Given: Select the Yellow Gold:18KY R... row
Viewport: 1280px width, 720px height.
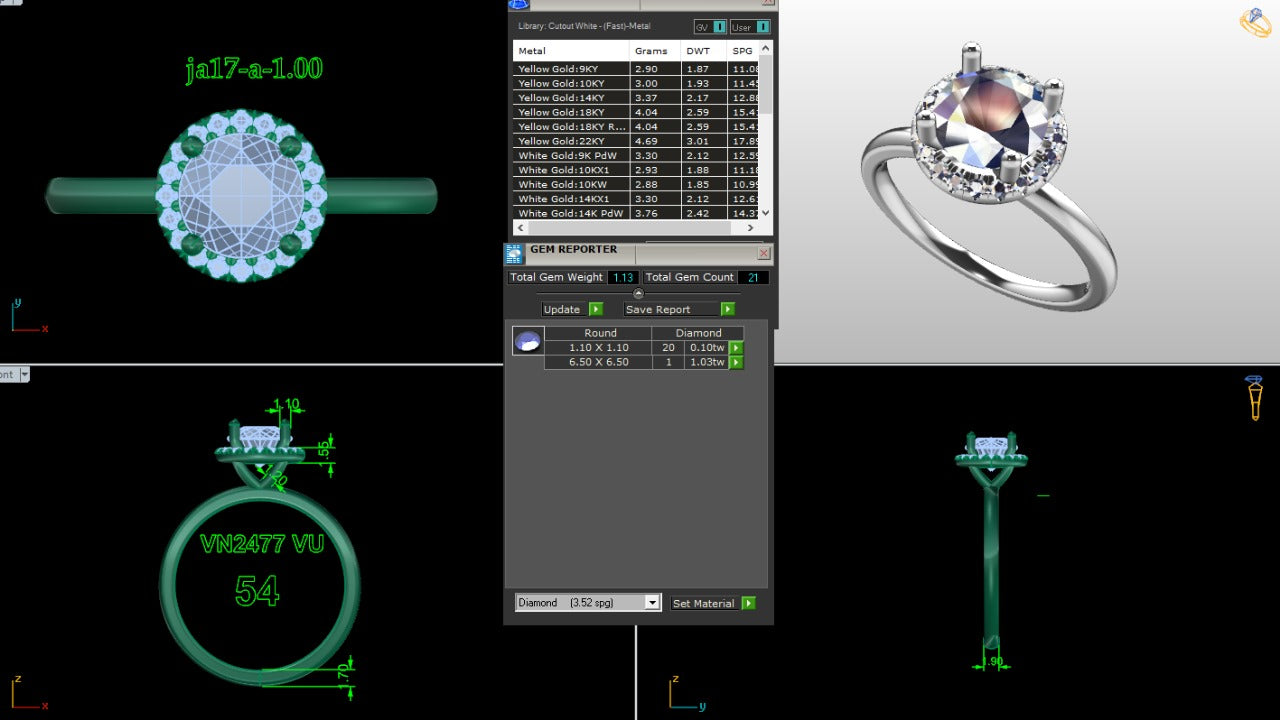Looking at the screenshot, I should click(636, 127).
